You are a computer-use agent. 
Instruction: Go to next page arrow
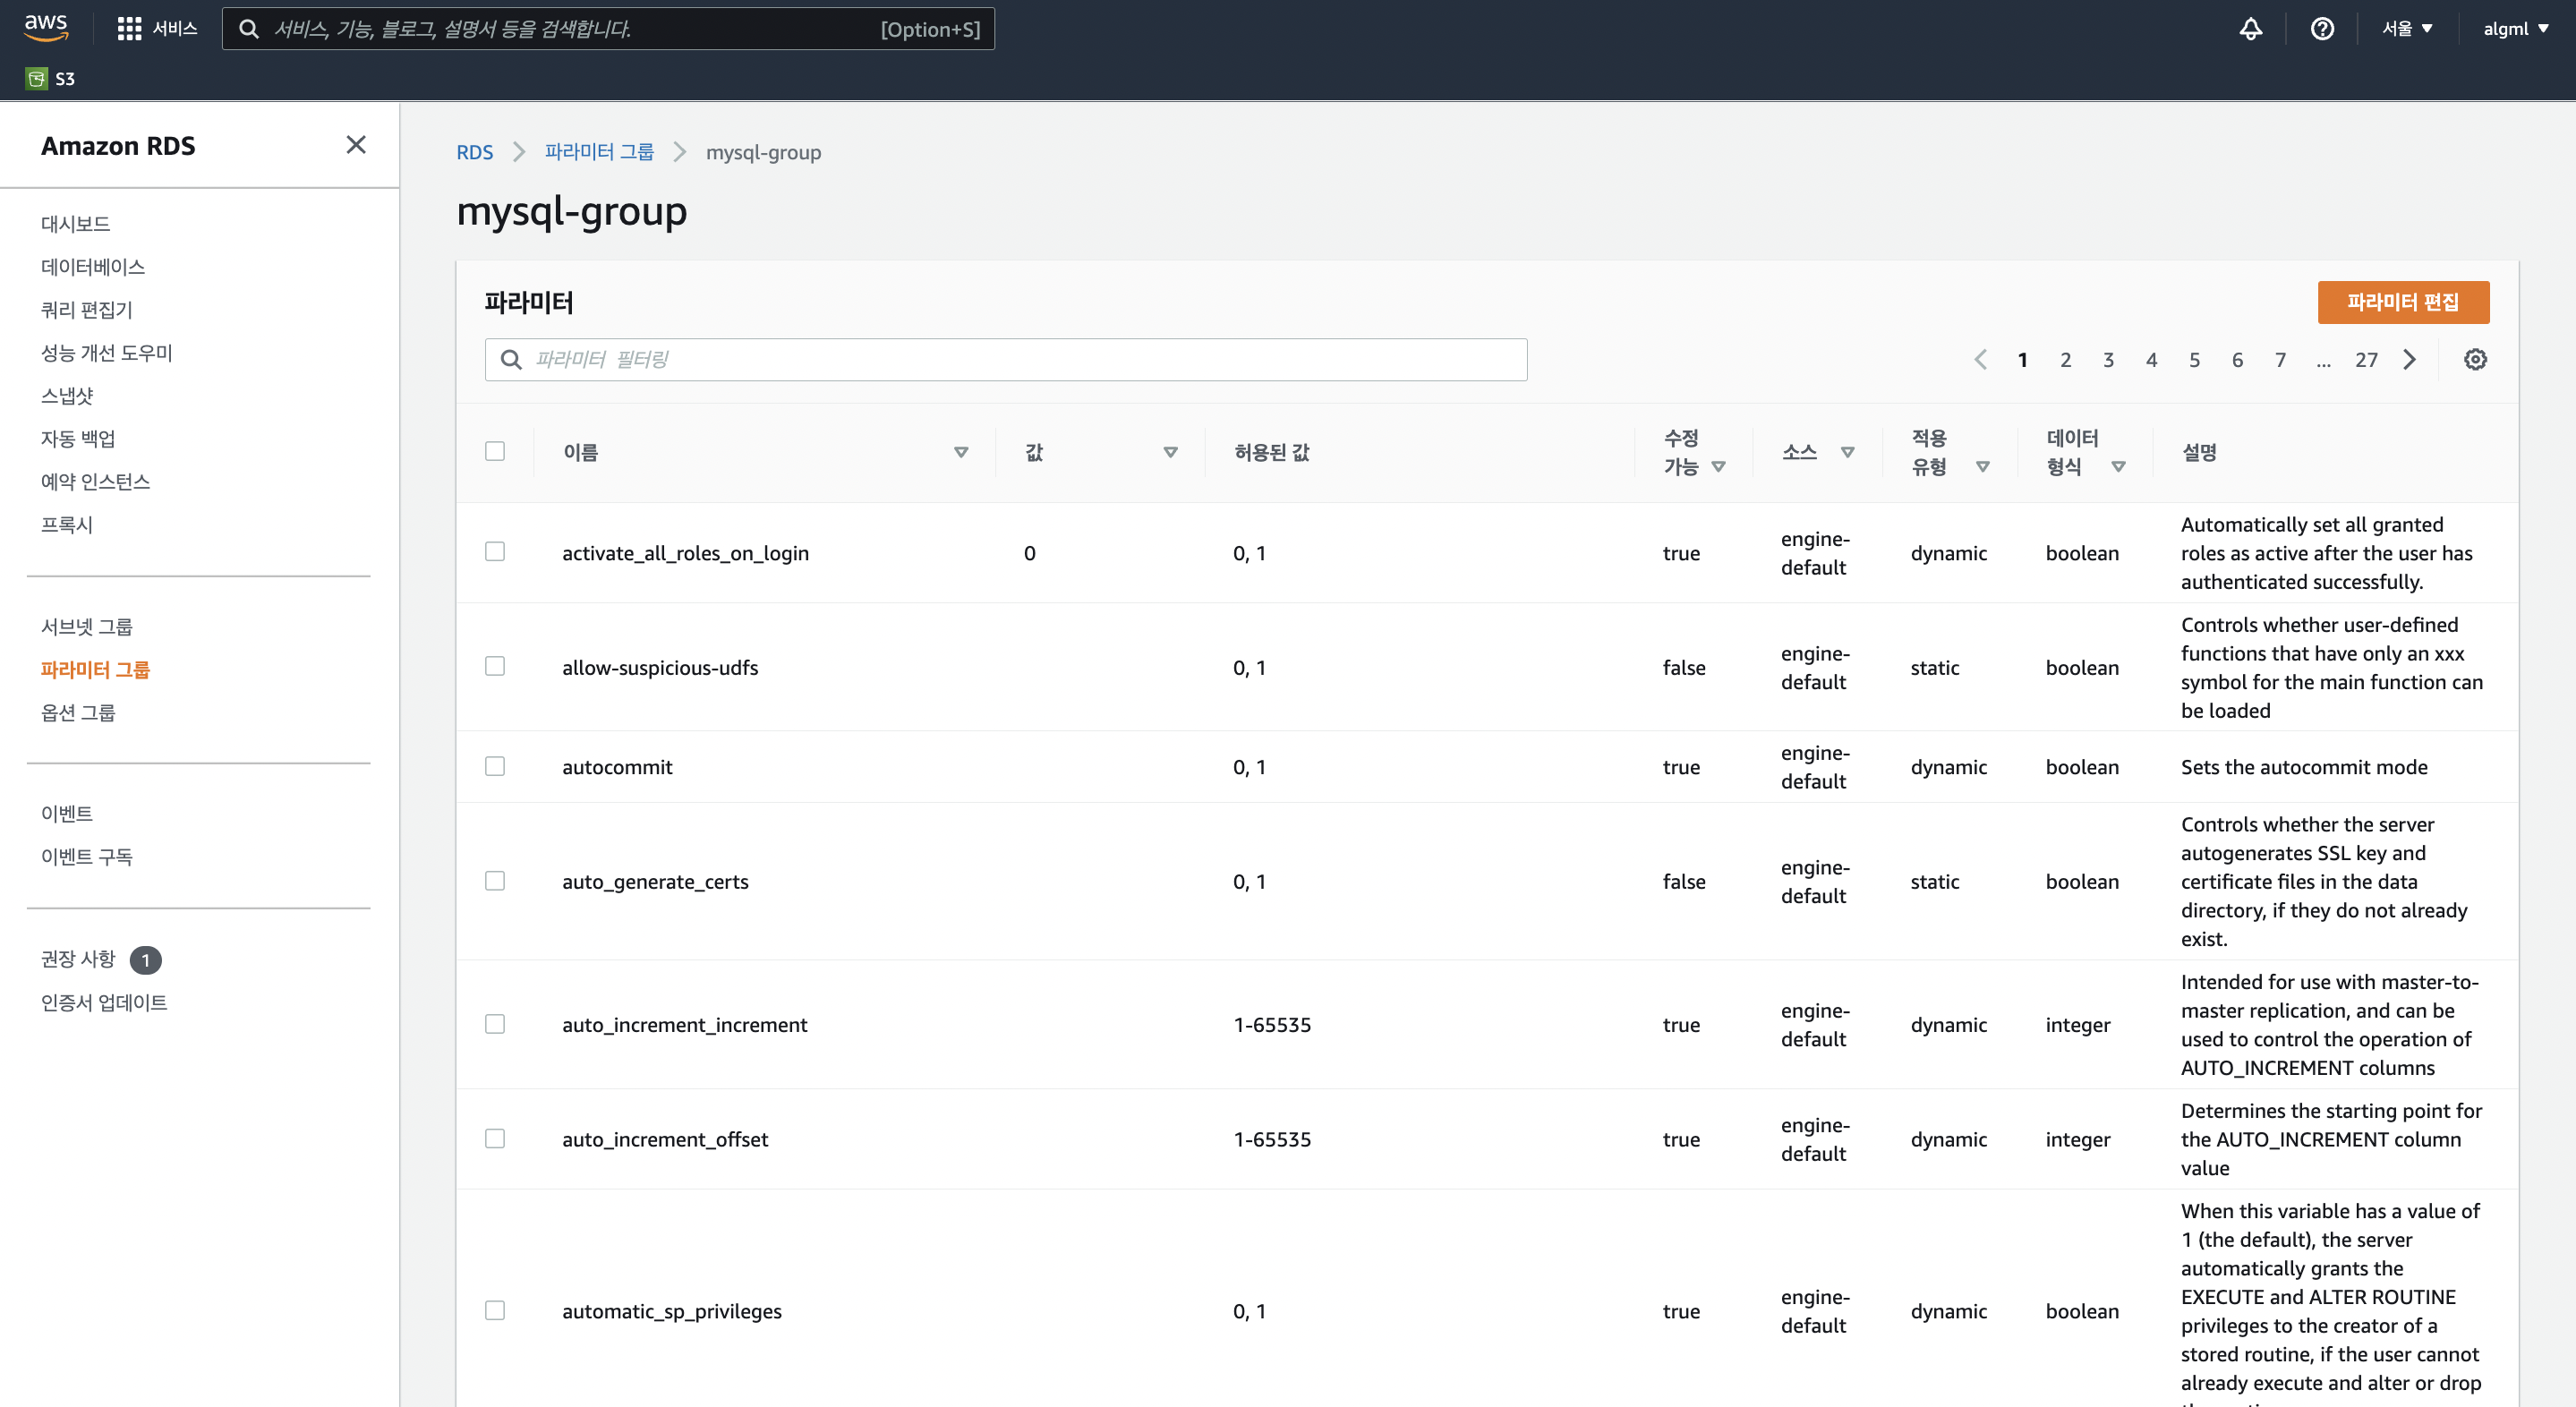click(x=2410, y=360)
